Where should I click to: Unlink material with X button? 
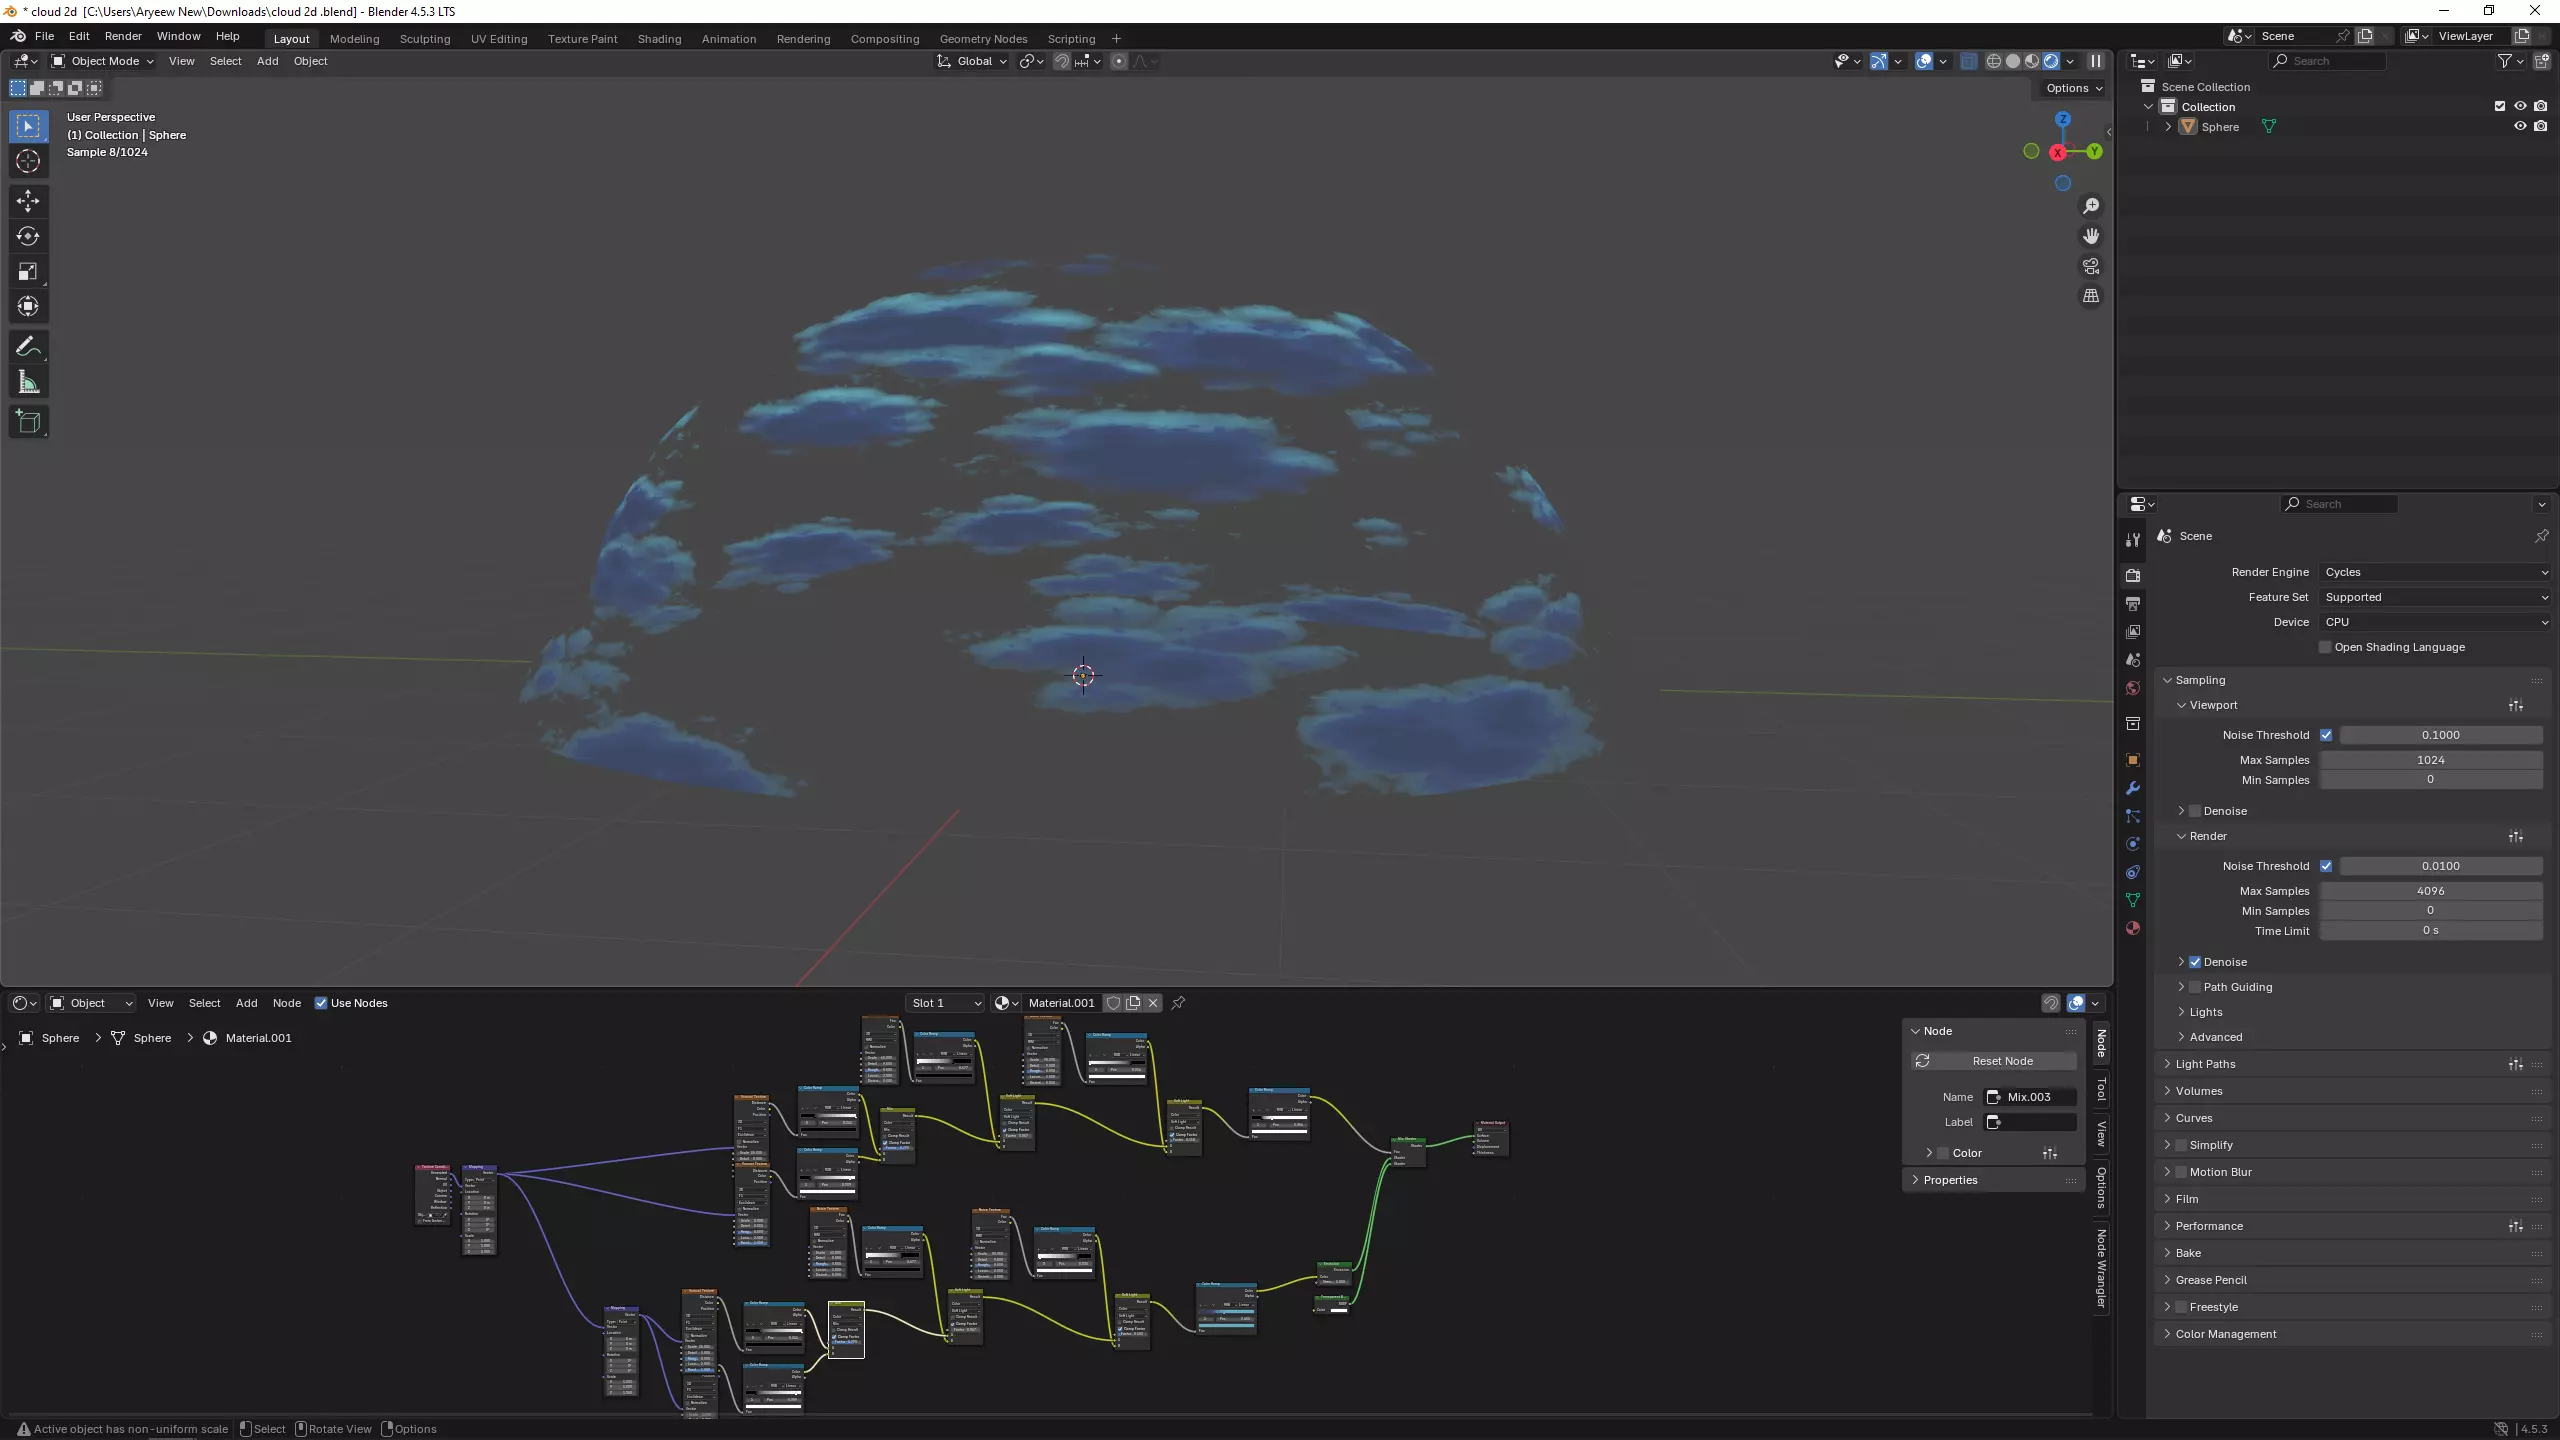point(1153,1003)
